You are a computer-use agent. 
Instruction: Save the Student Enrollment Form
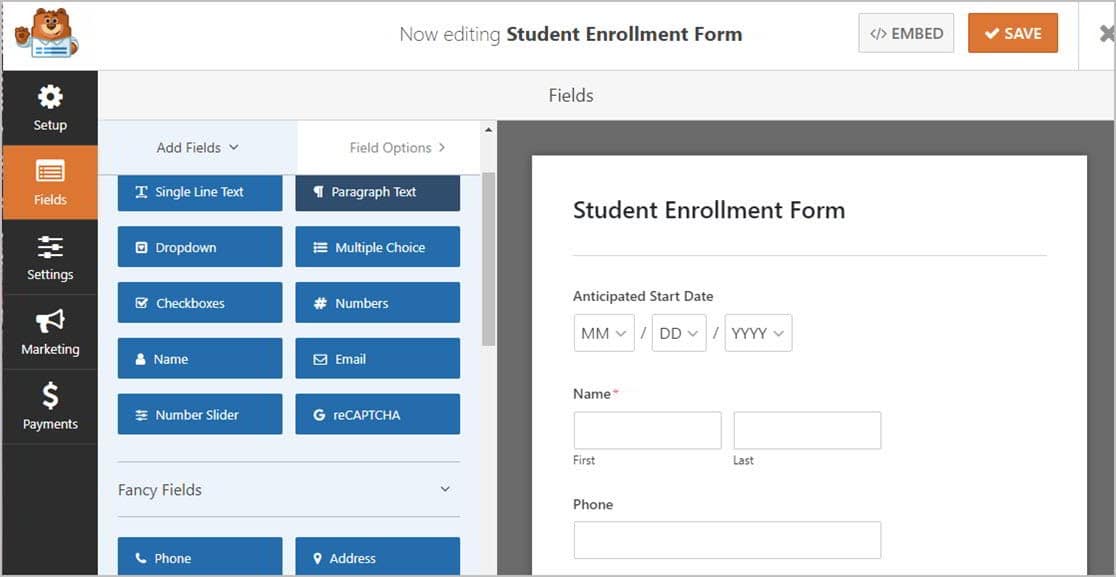1012,33
